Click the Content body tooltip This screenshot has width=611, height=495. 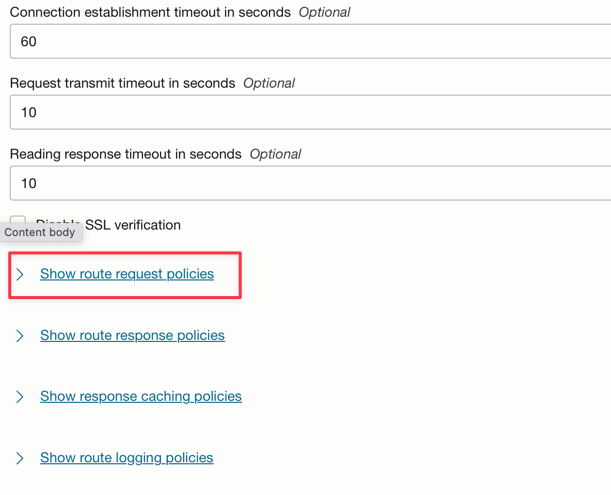click(x=40, y=232)
